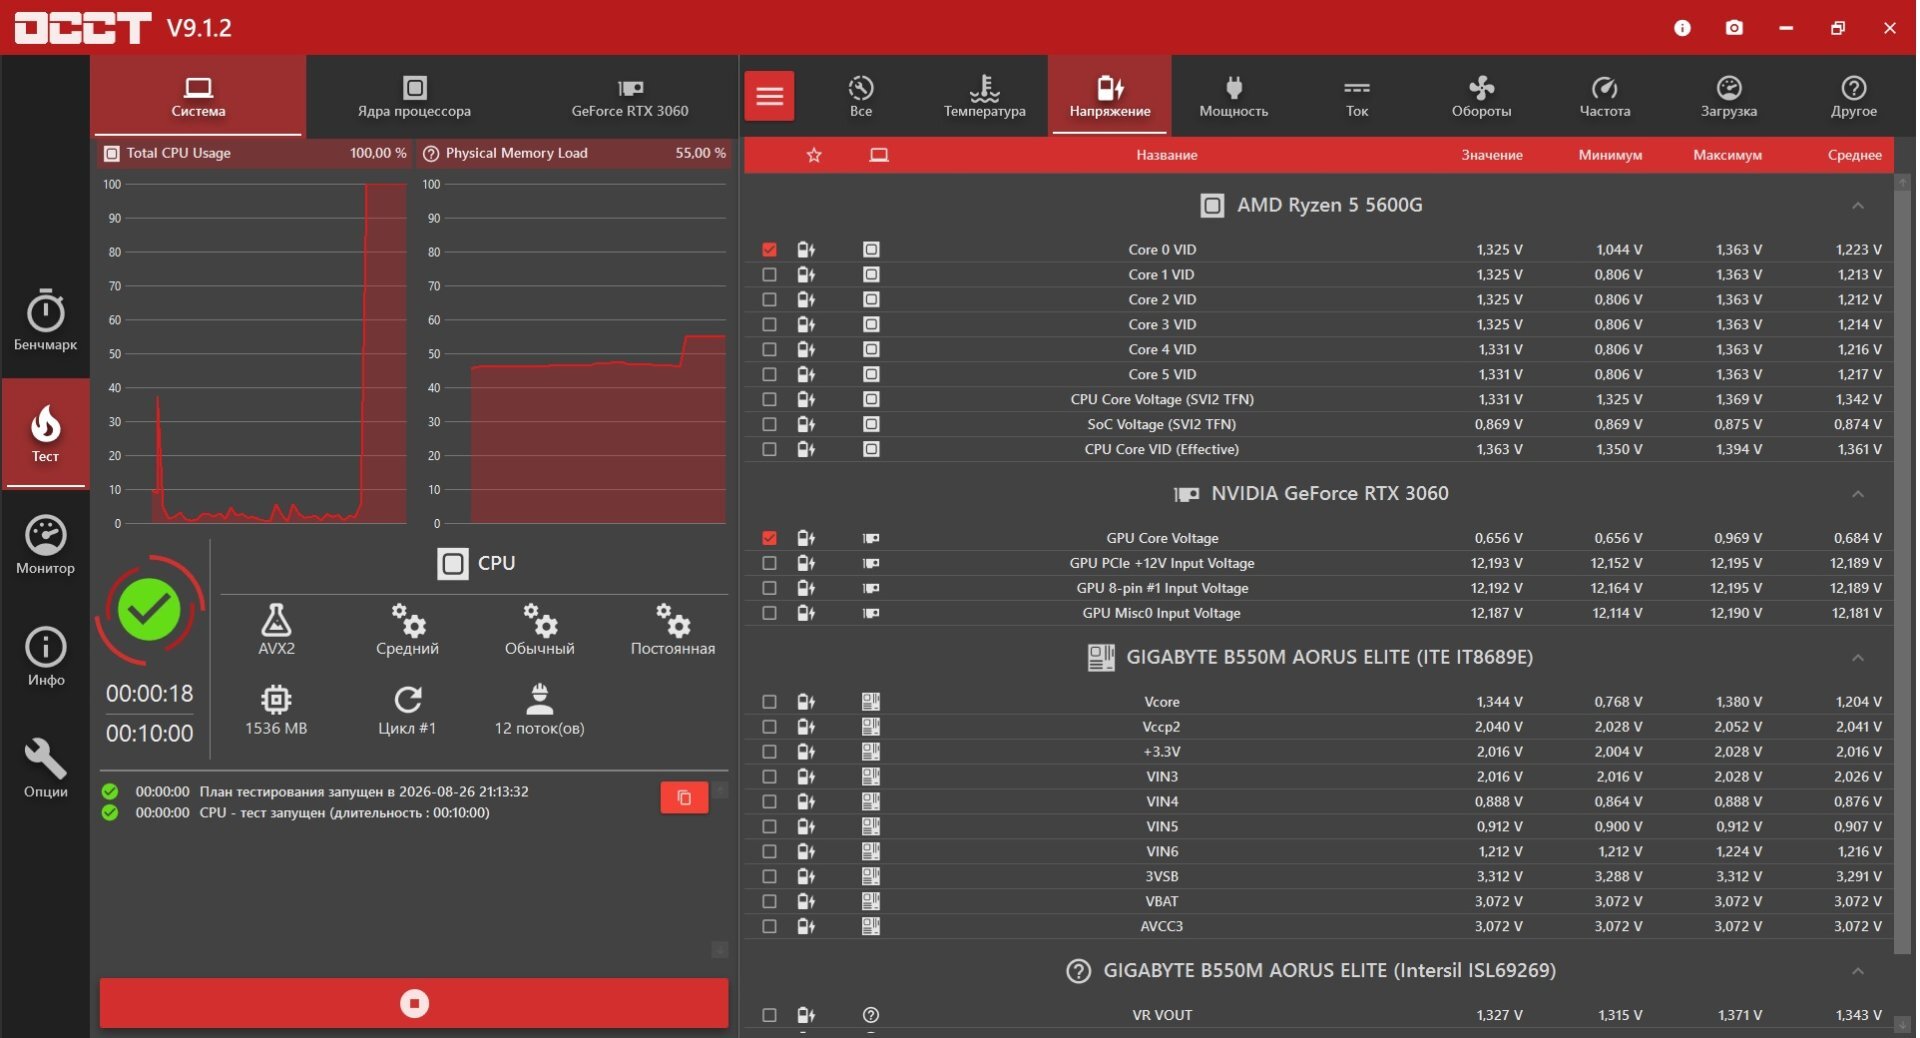
Task: Click the chip icon for VBAT row
Action: (x=871, y=901)
